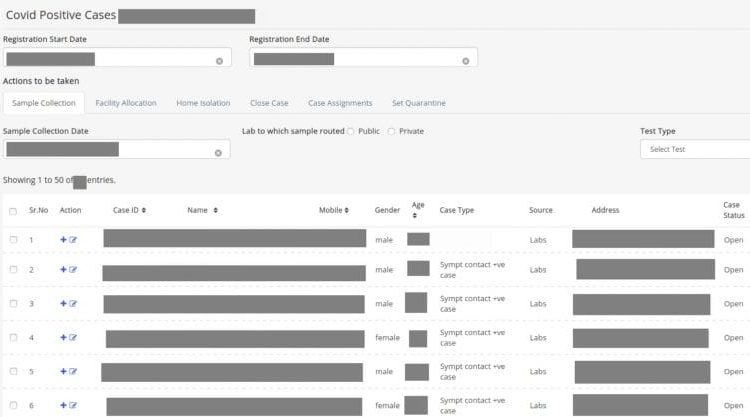
Task: Click the Source column header
Action: [540, 210]
